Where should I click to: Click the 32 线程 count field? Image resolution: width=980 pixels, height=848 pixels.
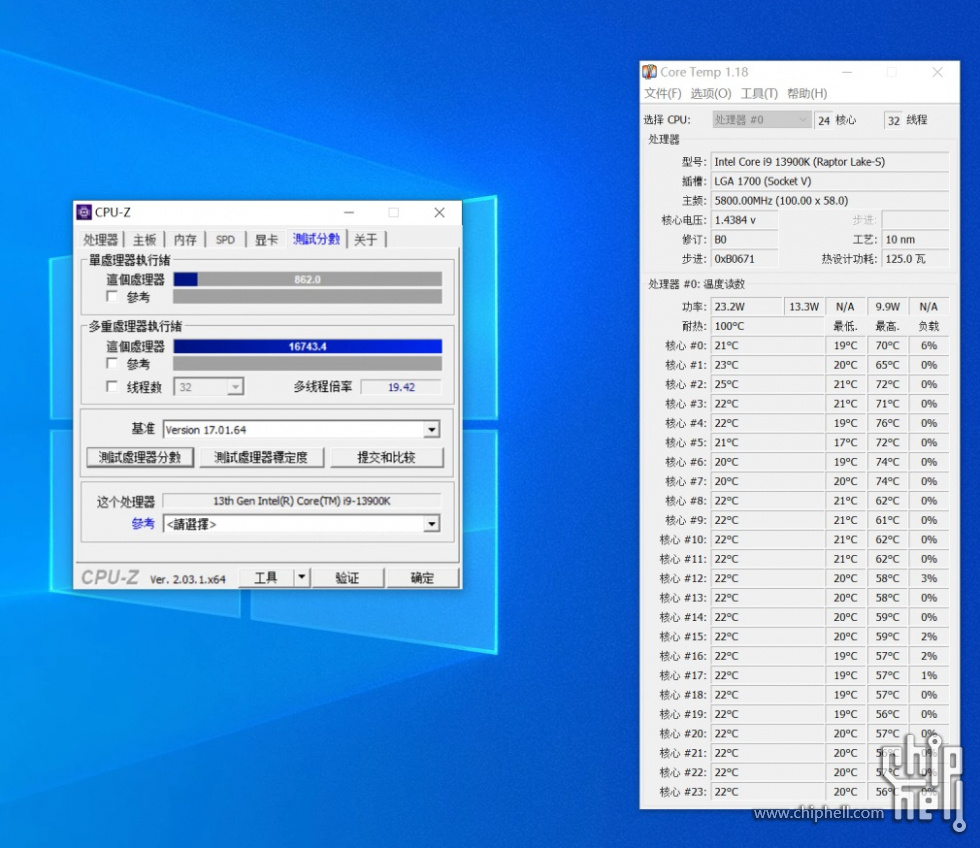pos(894,120)
